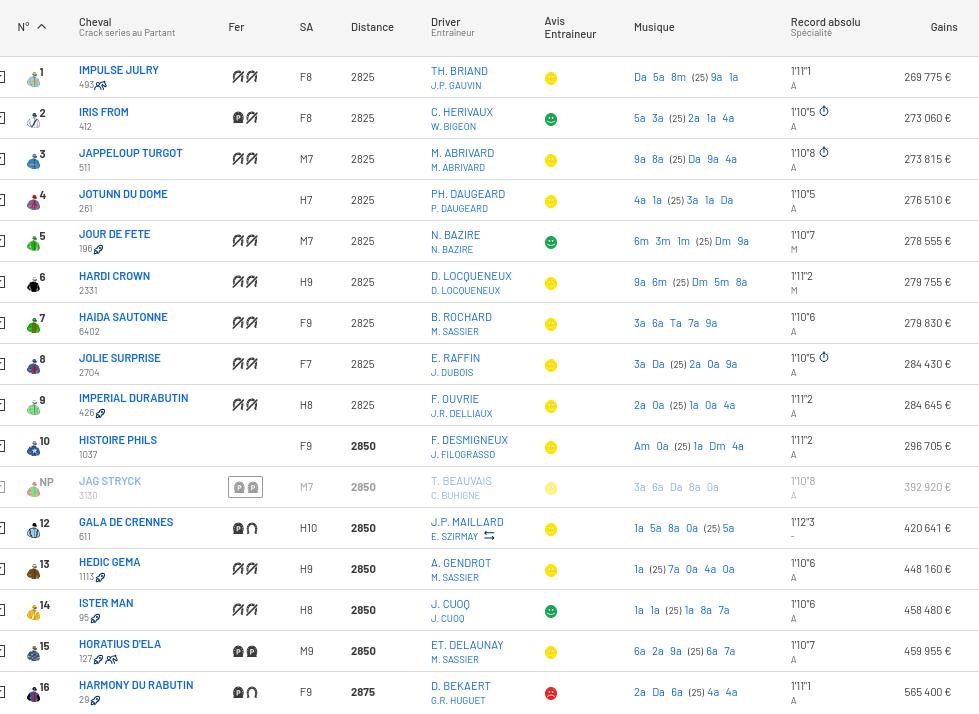Click trainer J.R. DELLIAUX's name
Viewport: 979px width, 714px height.
click(x=461, y=413)
